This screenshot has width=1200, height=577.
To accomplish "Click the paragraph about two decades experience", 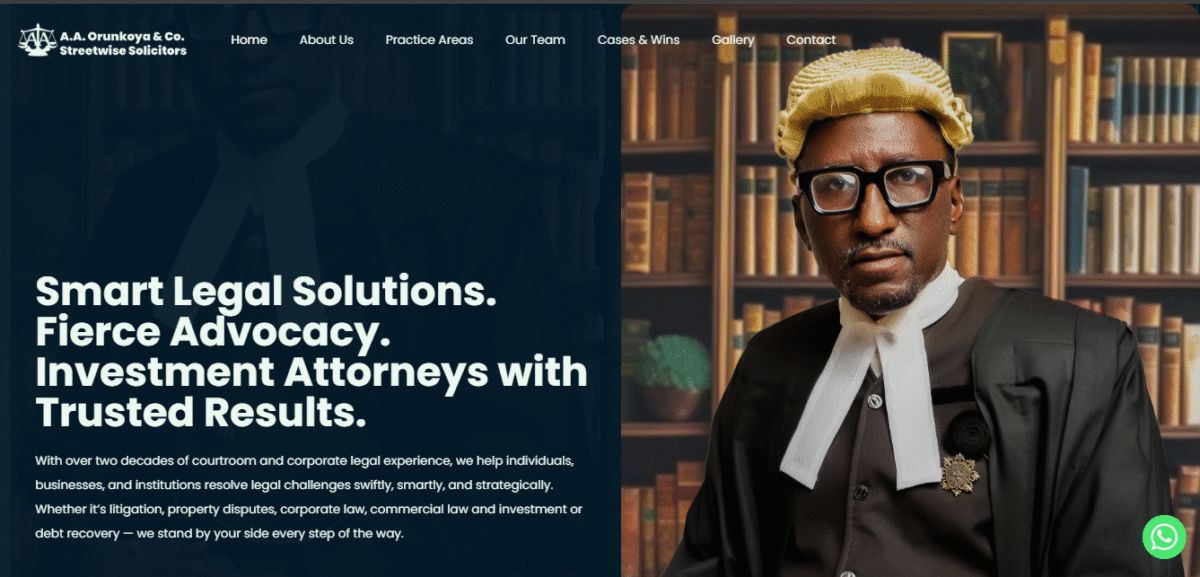I will point(309,497).
